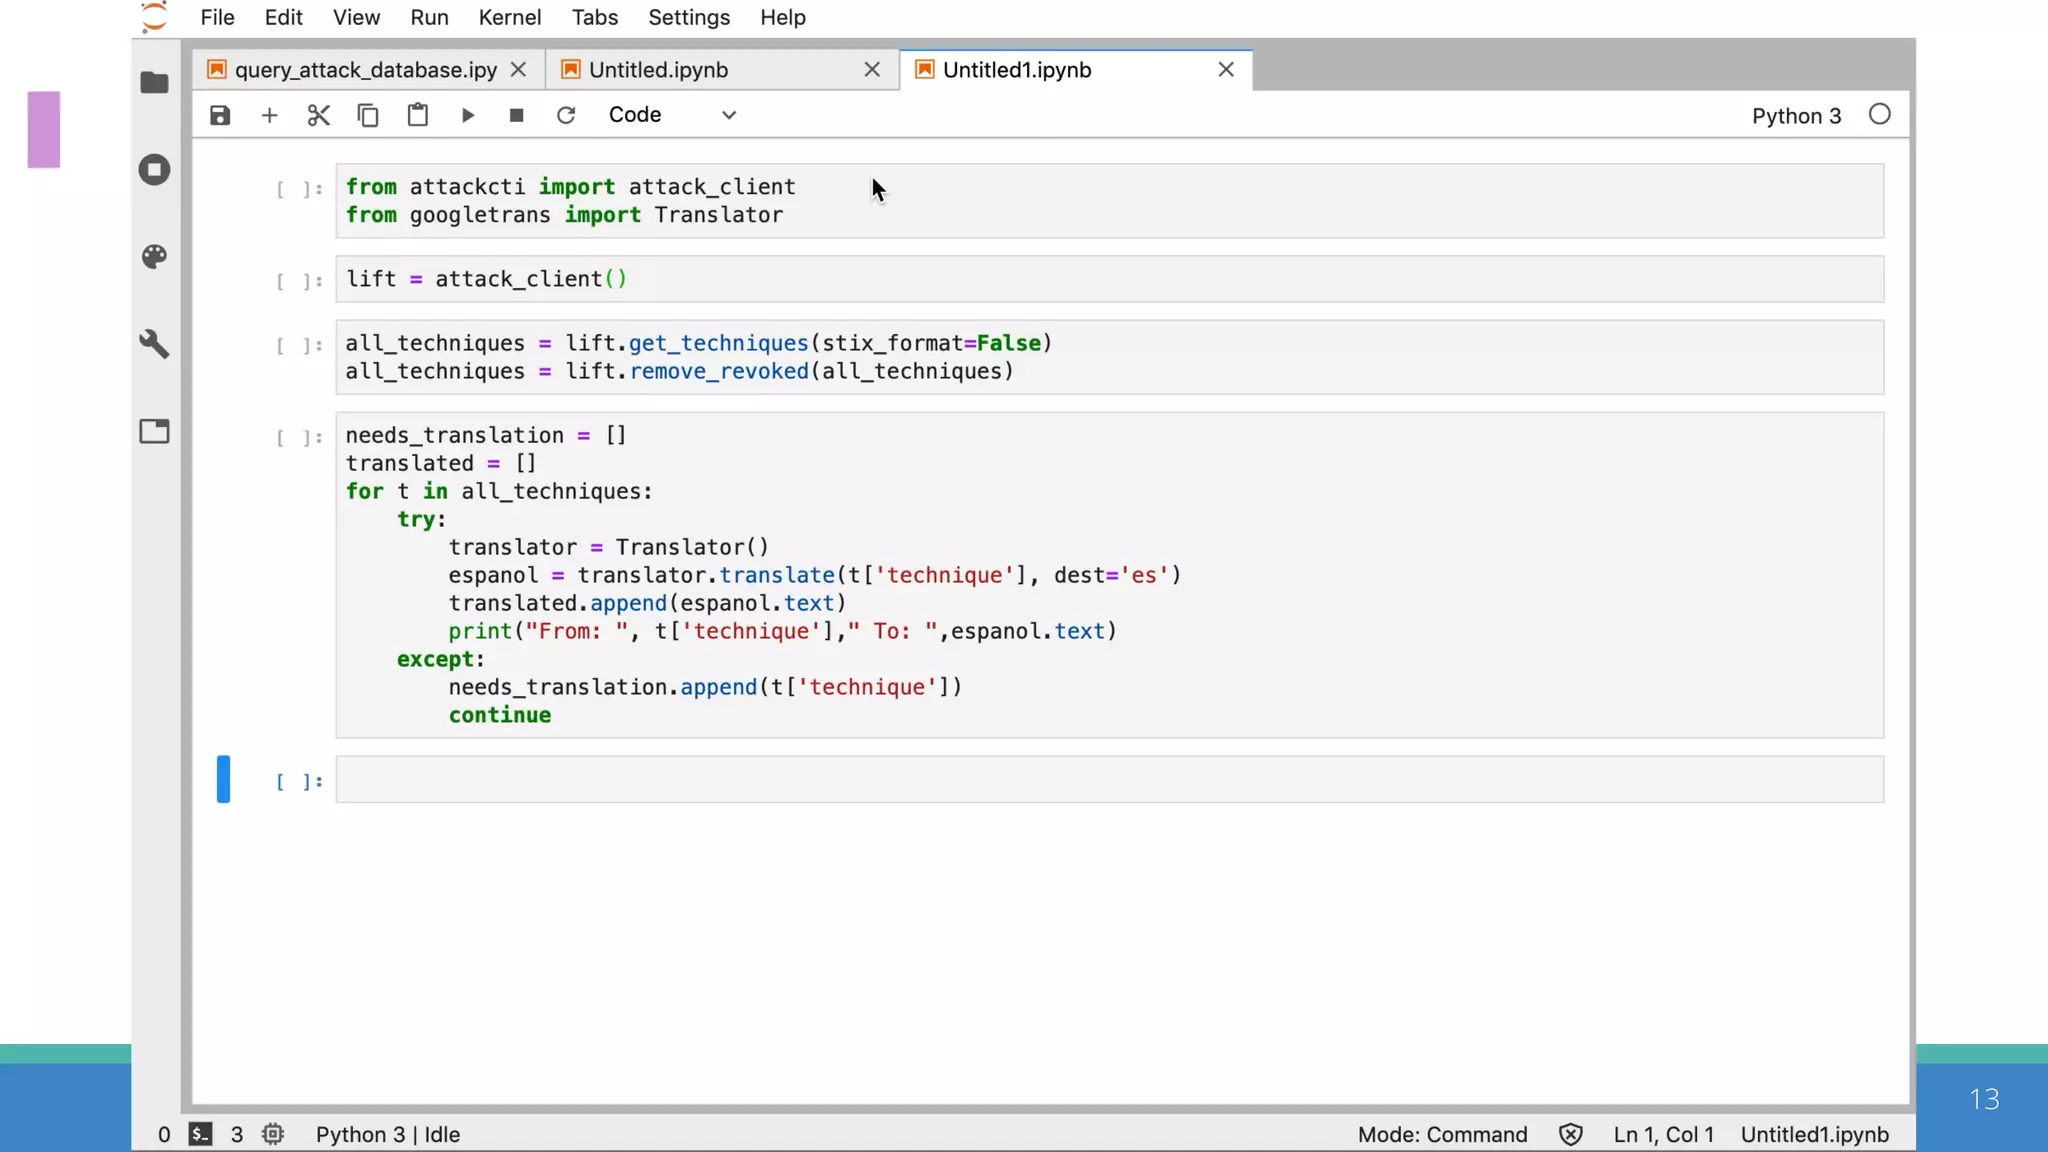2048x1152 pixels.
Task: Open the File Browser sidebar folder icon
Action: (x=154, y=82)
